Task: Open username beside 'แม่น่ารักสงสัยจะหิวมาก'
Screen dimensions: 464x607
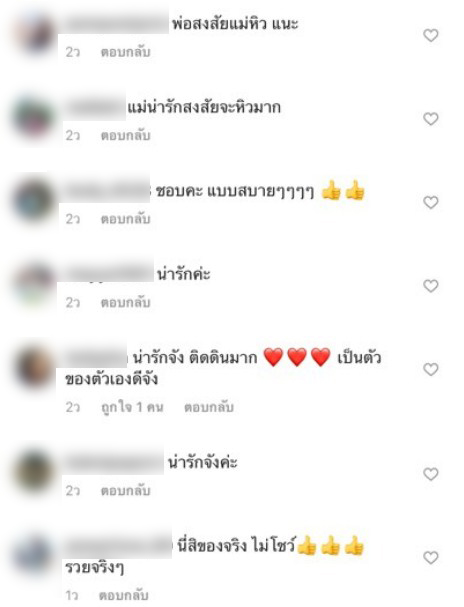Action: pos(95,106)
